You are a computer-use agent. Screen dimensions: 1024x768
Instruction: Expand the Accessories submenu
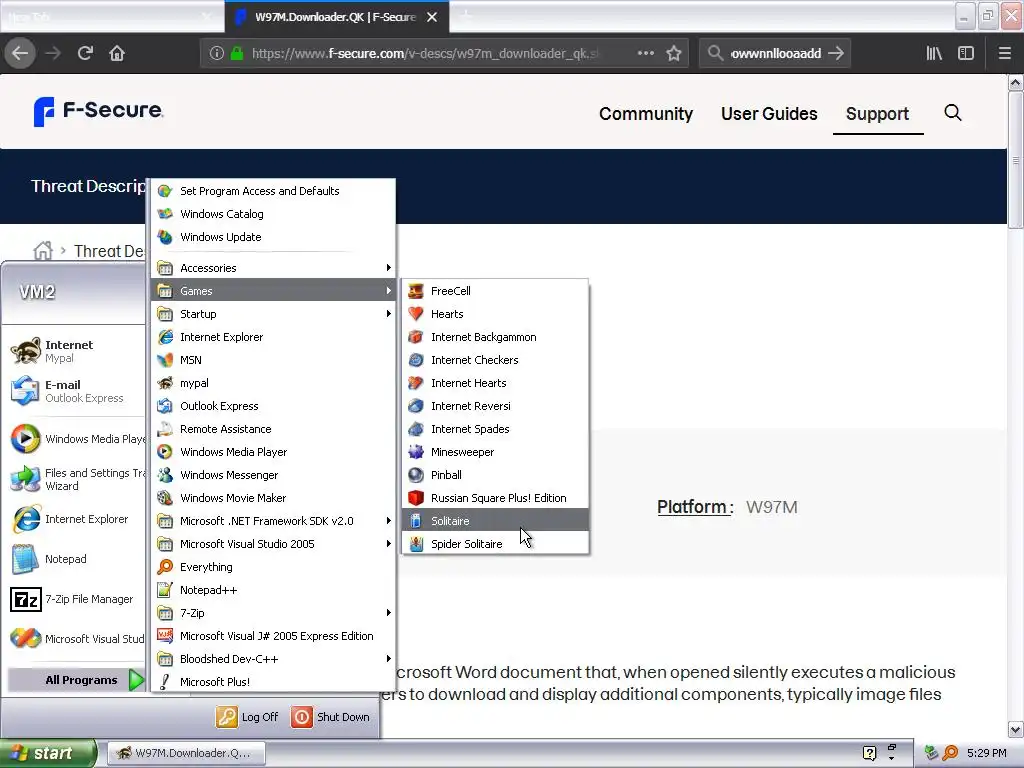coord(273,268)
